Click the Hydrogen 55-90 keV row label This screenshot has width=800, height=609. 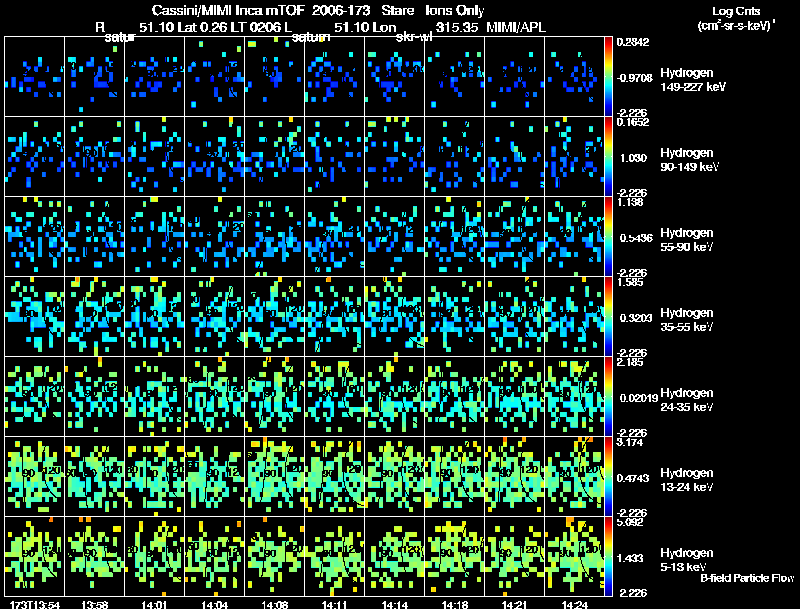click(x=687, y=240)
